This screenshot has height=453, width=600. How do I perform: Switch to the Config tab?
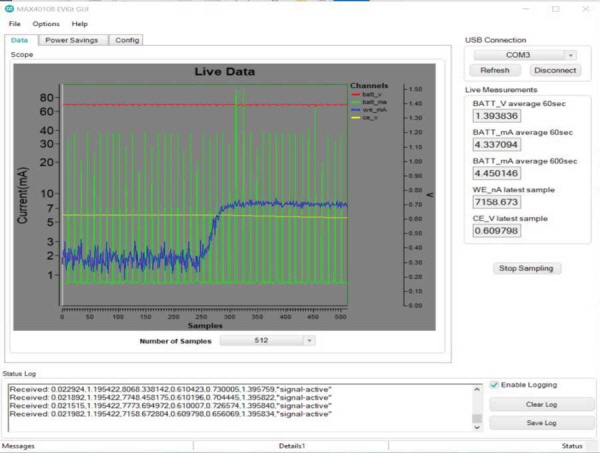click(127, 40)
